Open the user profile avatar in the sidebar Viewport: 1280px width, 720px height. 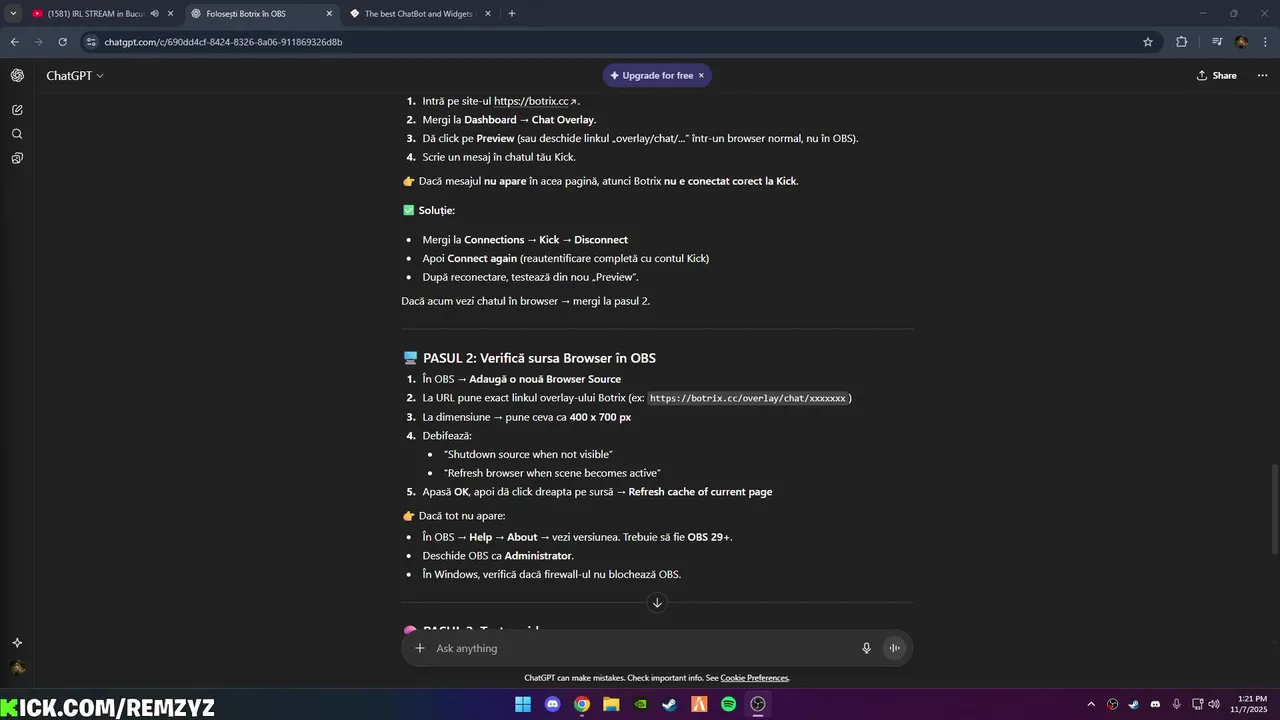[17, 668]
